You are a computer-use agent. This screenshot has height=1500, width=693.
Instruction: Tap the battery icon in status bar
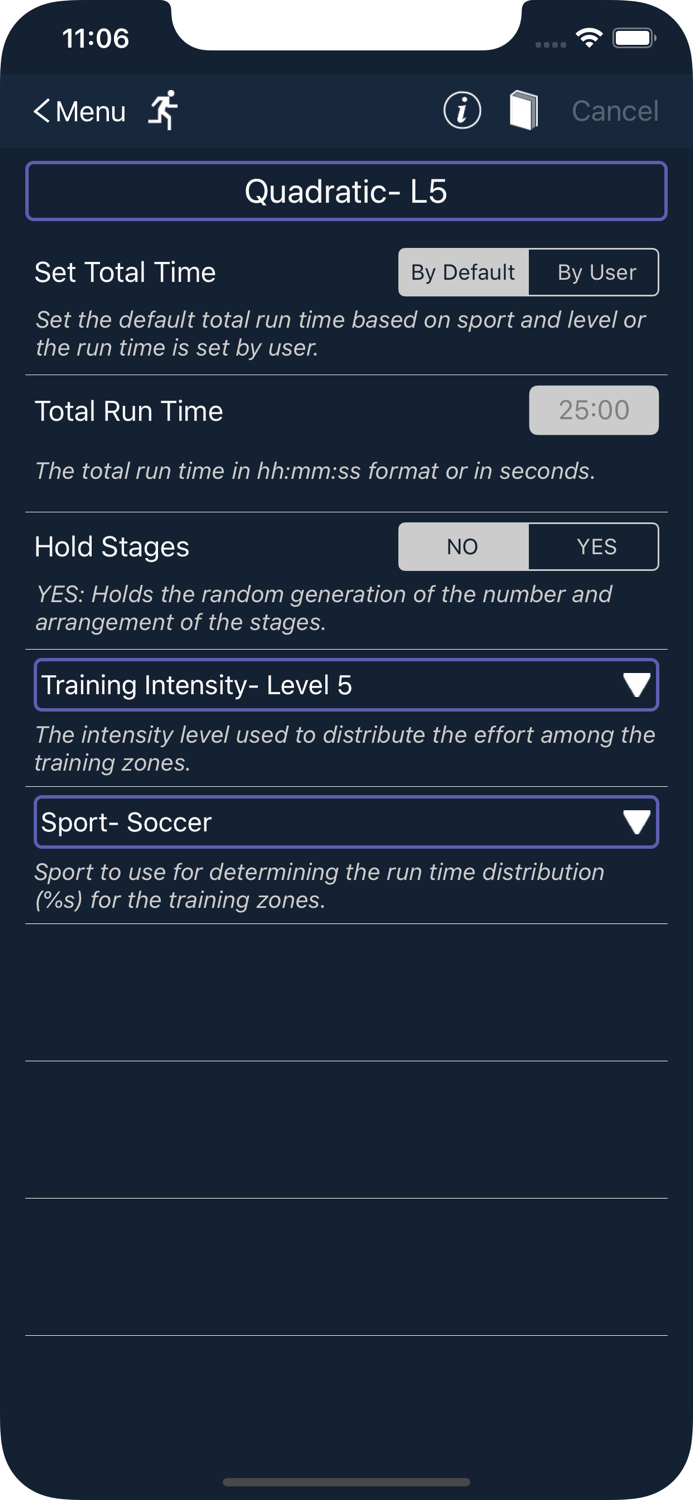click(x=634, y=37)
